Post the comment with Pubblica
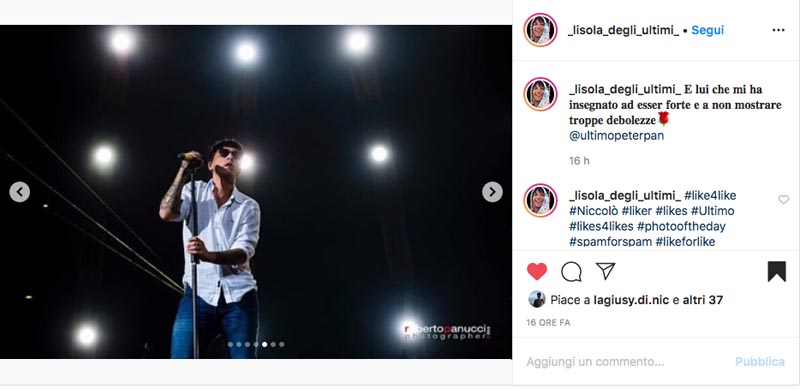 pyautogui.click(x=760, y=362)
